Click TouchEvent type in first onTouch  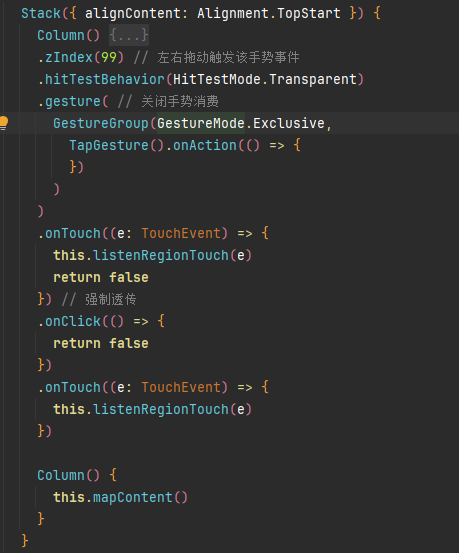click(x=181, y=233)
